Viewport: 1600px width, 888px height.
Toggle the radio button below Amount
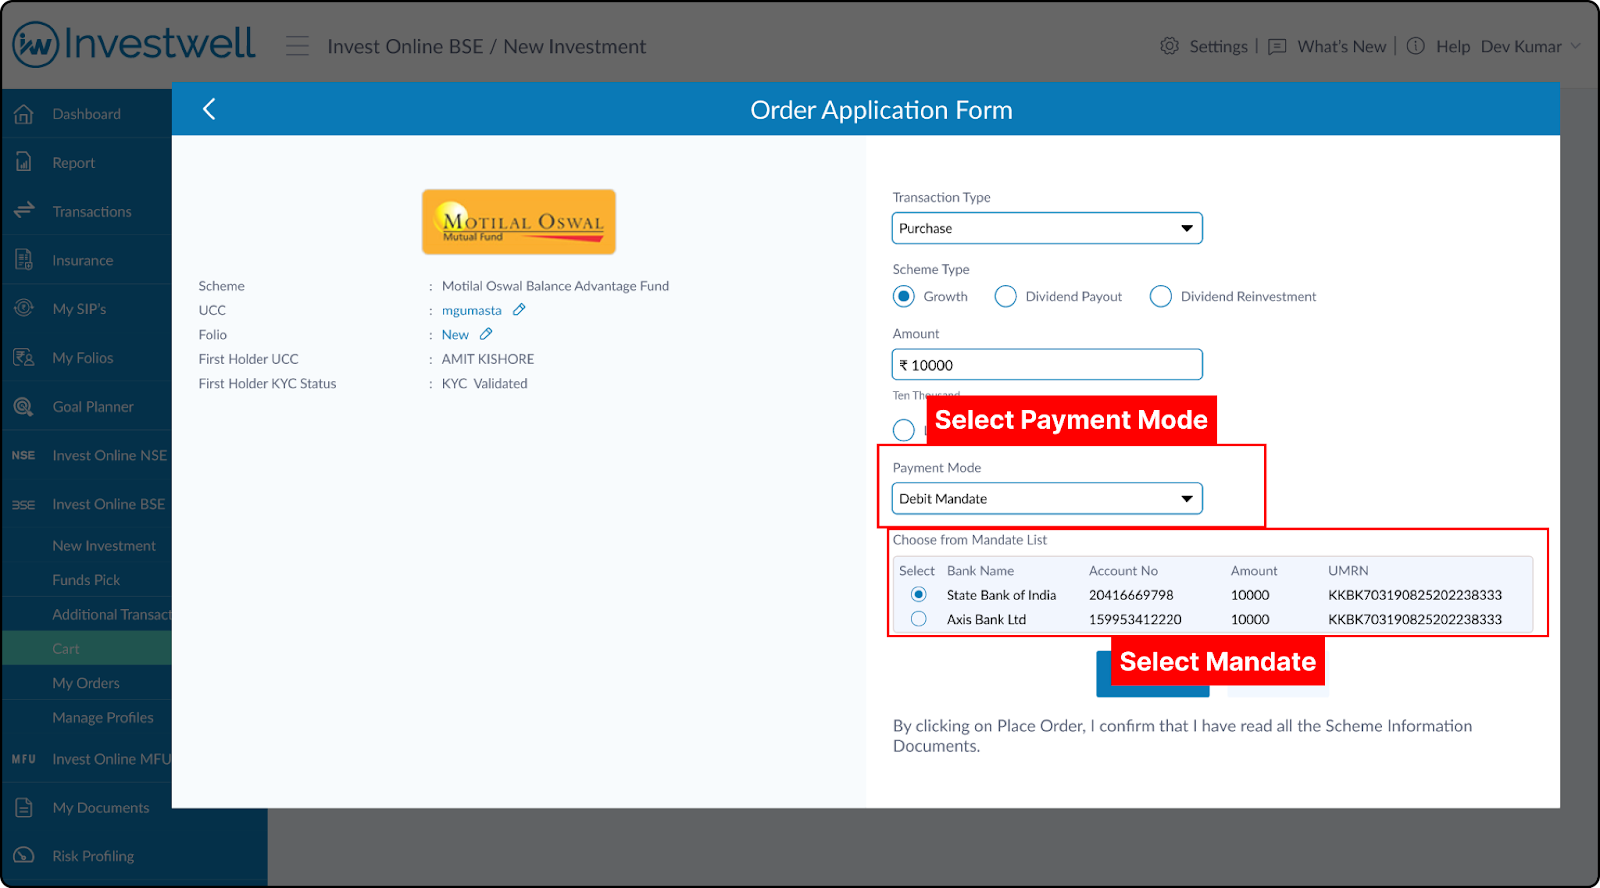[904, 430]
